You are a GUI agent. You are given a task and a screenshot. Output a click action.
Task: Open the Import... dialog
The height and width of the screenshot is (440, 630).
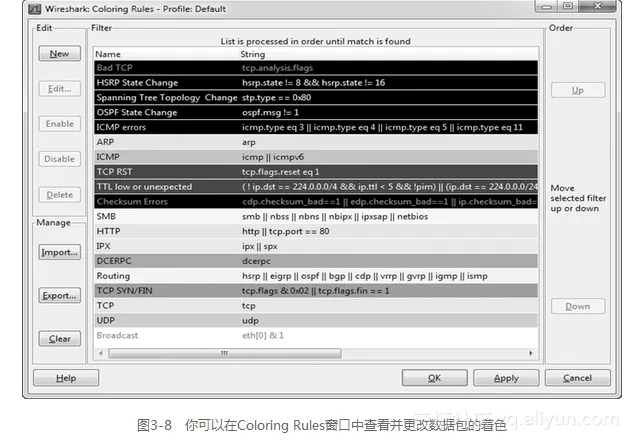tap(59, 252)
